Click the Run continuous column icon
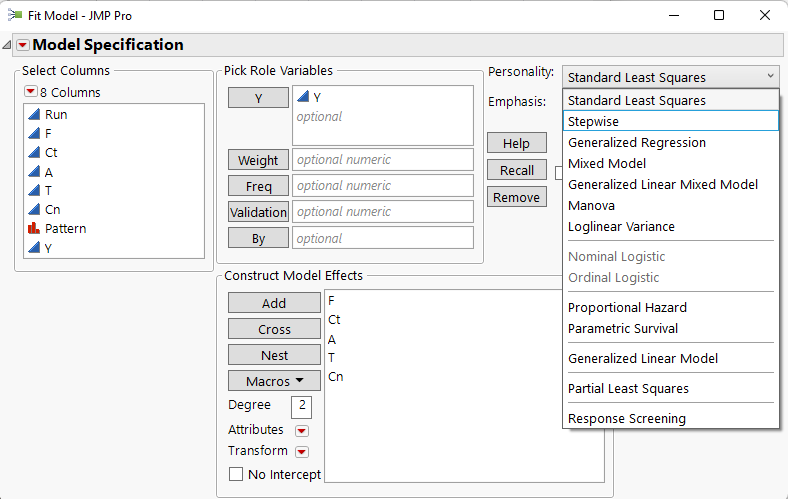This screenshot has height=499, width=788. pyautogui.click(x=33, y=115)
